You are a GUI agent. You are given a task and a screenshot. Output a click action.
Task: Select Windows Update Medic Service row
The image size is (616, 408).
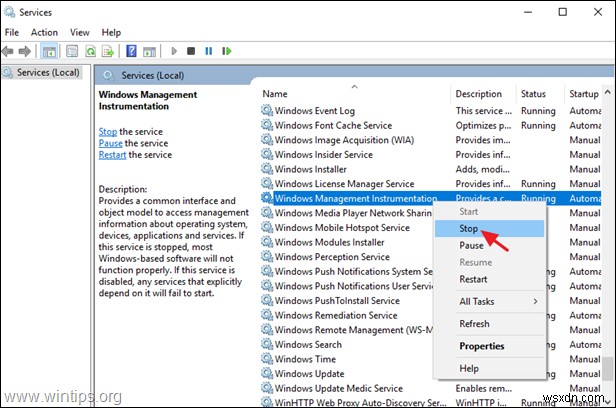pos(431,388)
